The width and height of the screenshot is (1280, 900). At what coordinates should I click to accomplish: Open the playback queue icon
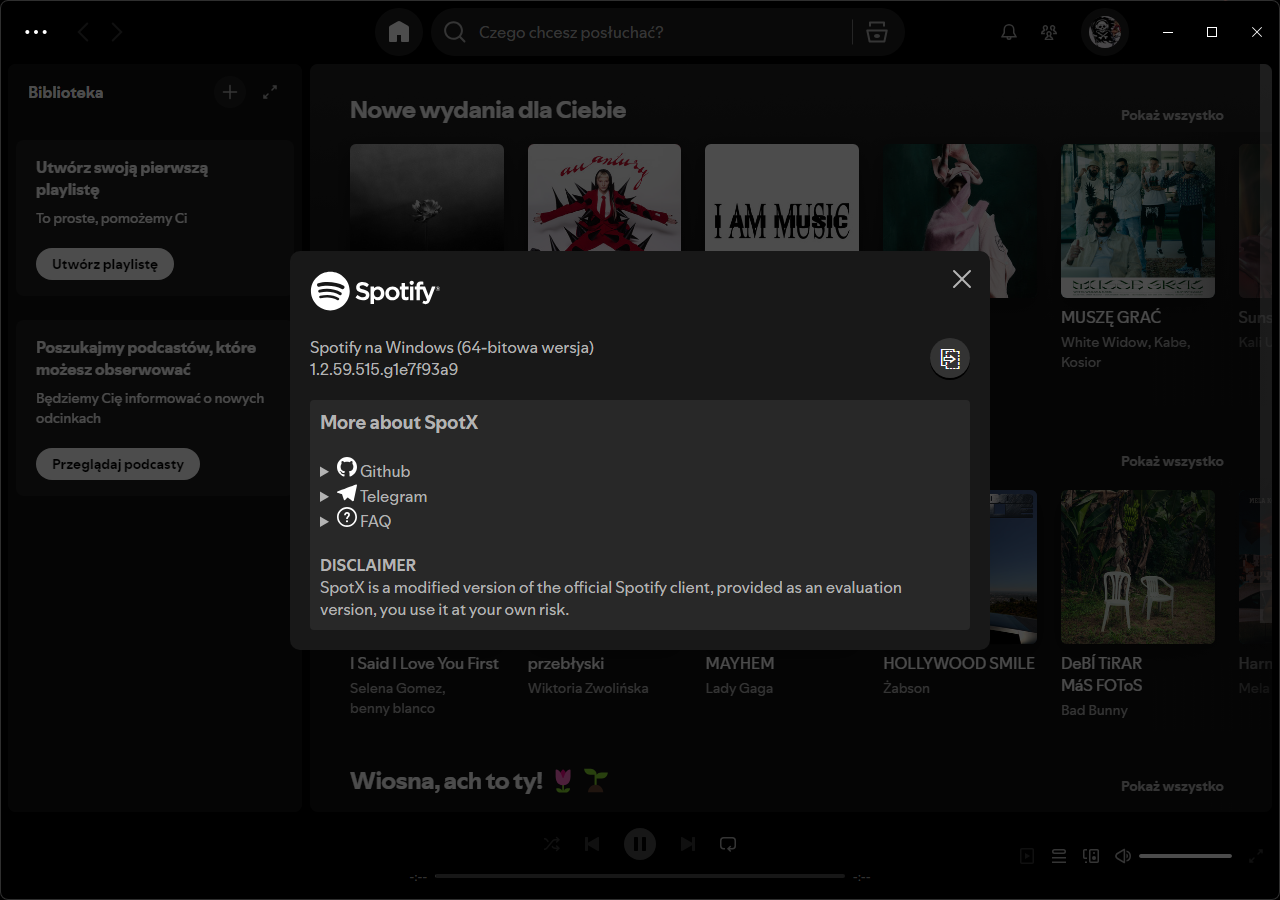(x=1059, y=856)
